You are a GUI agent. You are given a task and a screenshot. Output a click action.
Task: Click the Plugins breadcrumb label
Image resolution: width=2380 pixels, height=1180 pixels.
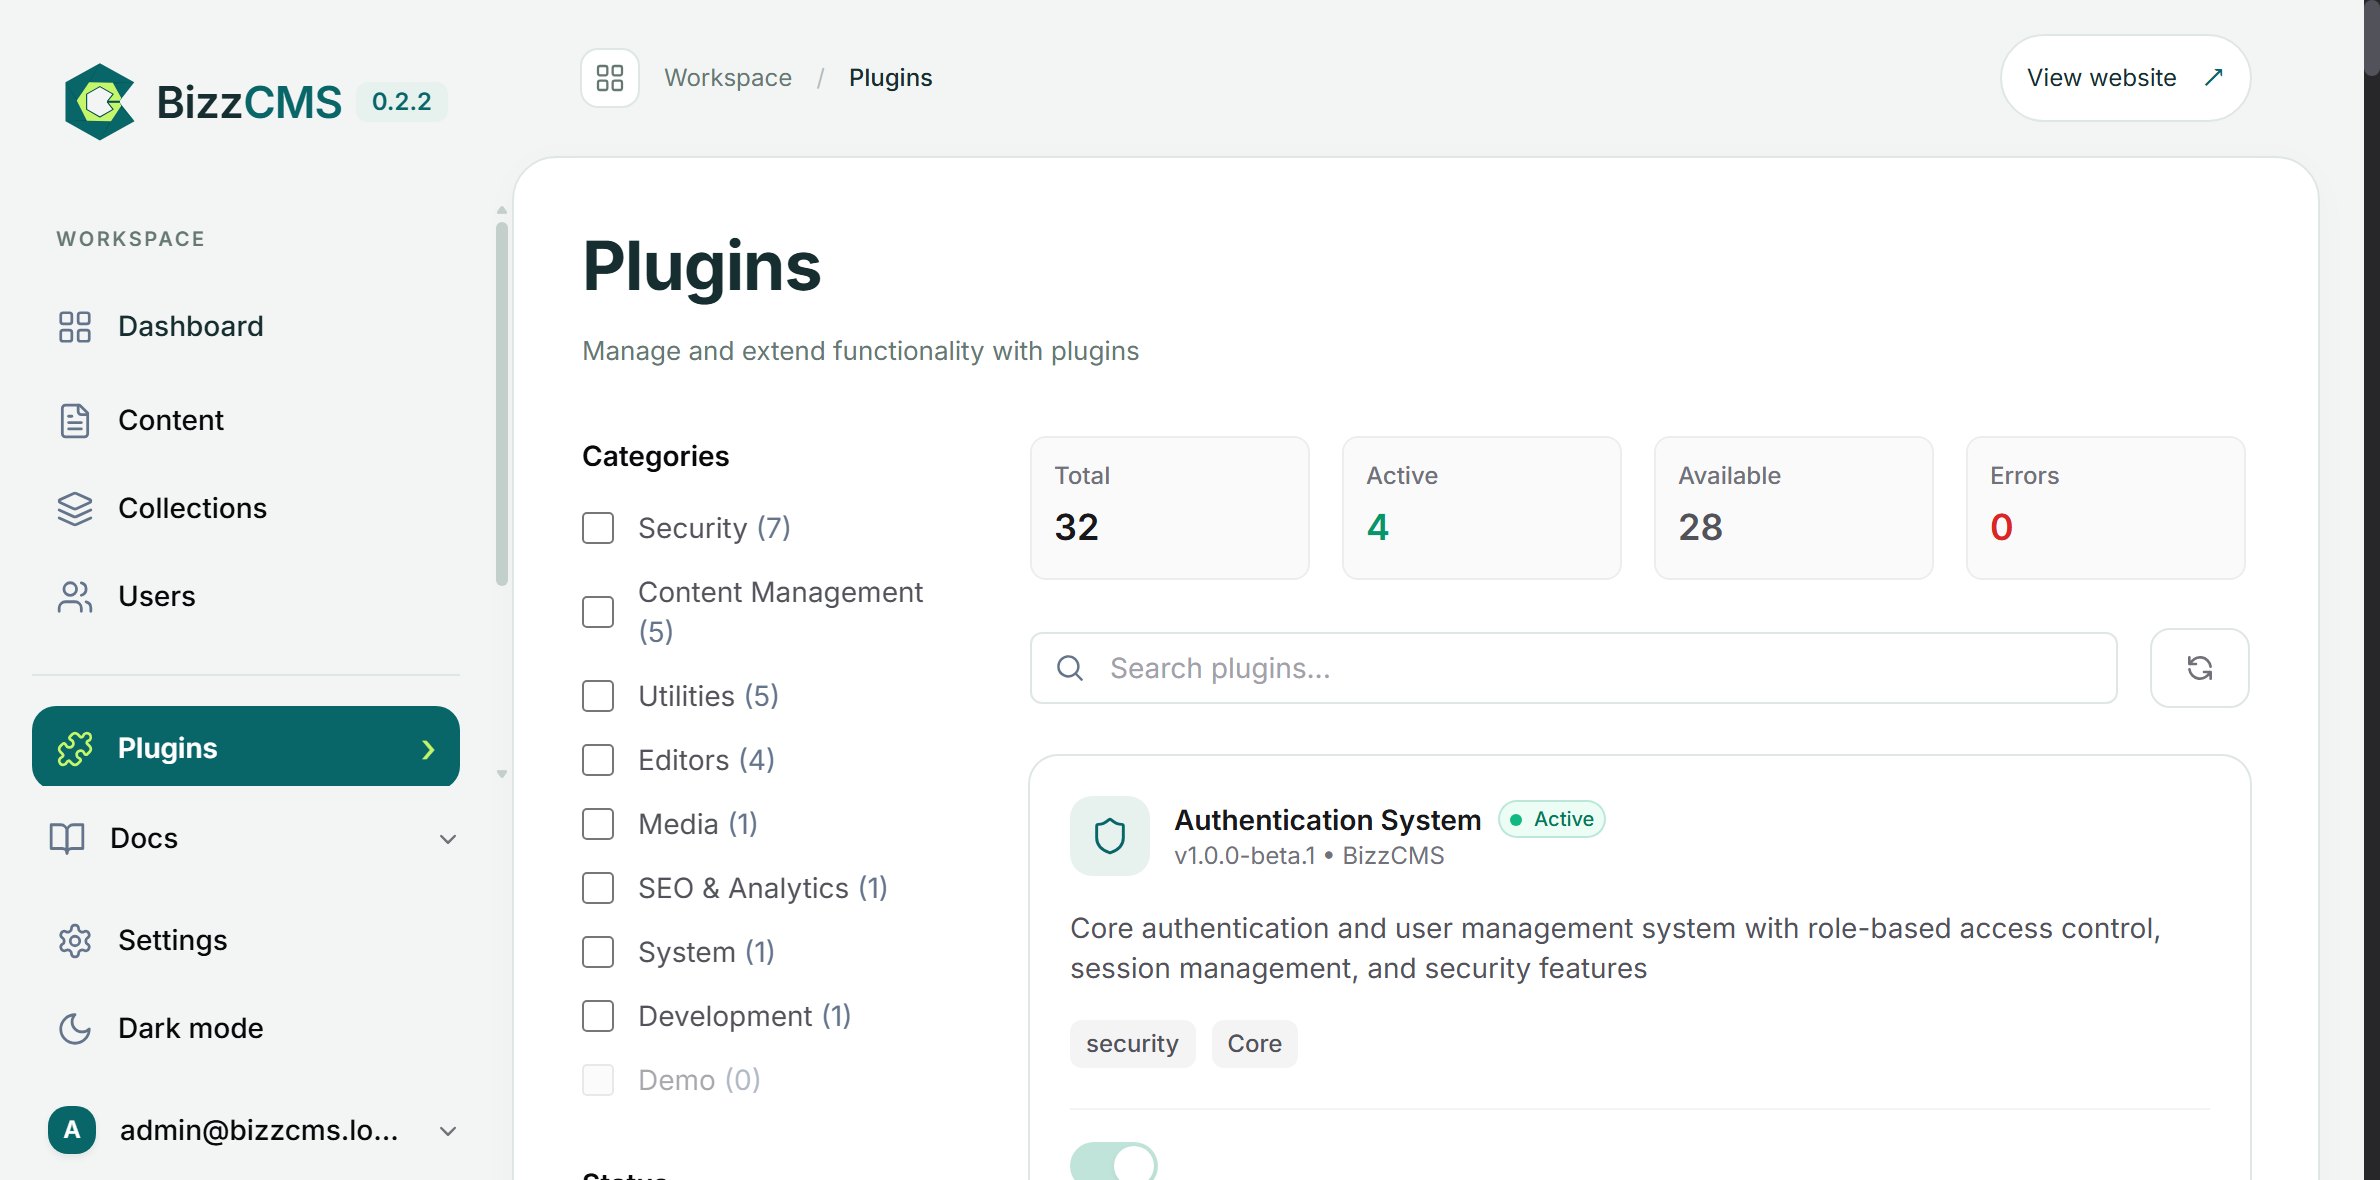pyautogui.click(x=890, y=78)
